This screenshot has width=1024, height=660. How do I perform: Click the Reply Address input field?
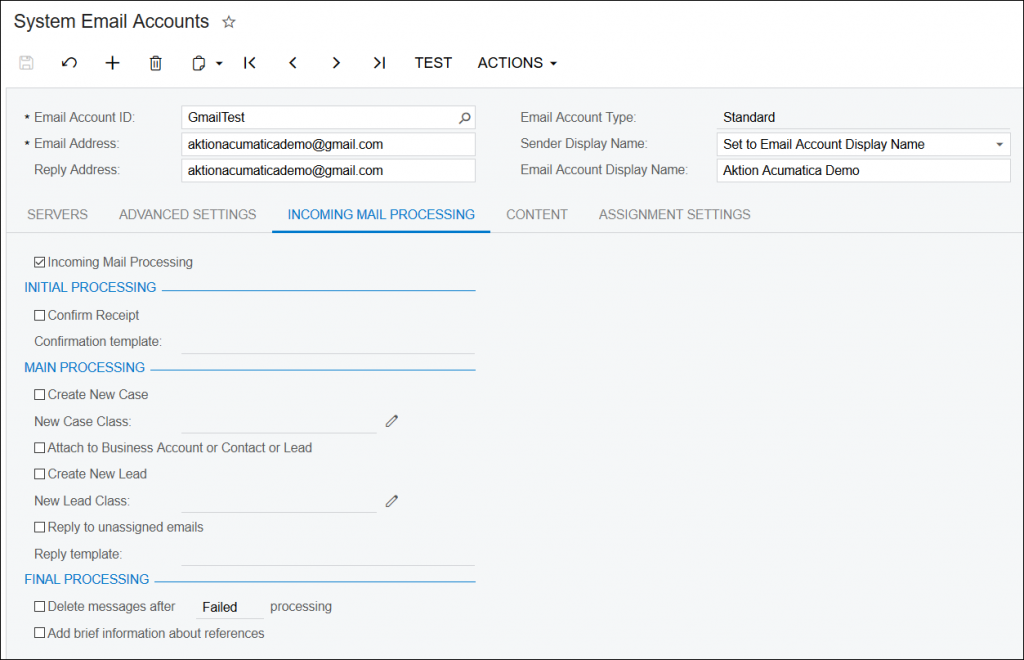(328, 170)
